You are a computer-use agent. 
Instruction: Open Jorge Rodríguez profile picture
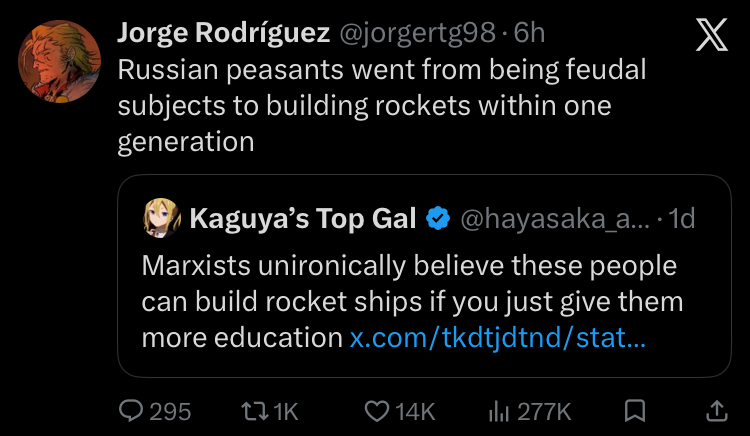[59, 61]
